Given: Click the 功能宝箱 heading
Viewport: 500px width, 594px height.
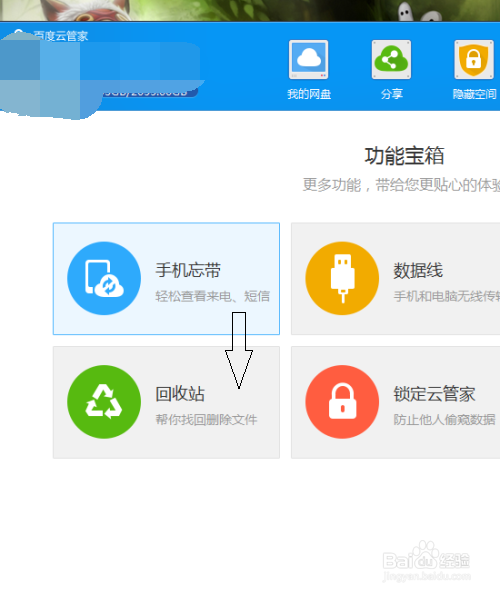Looking at the screenshot, I should coord(405,156).
